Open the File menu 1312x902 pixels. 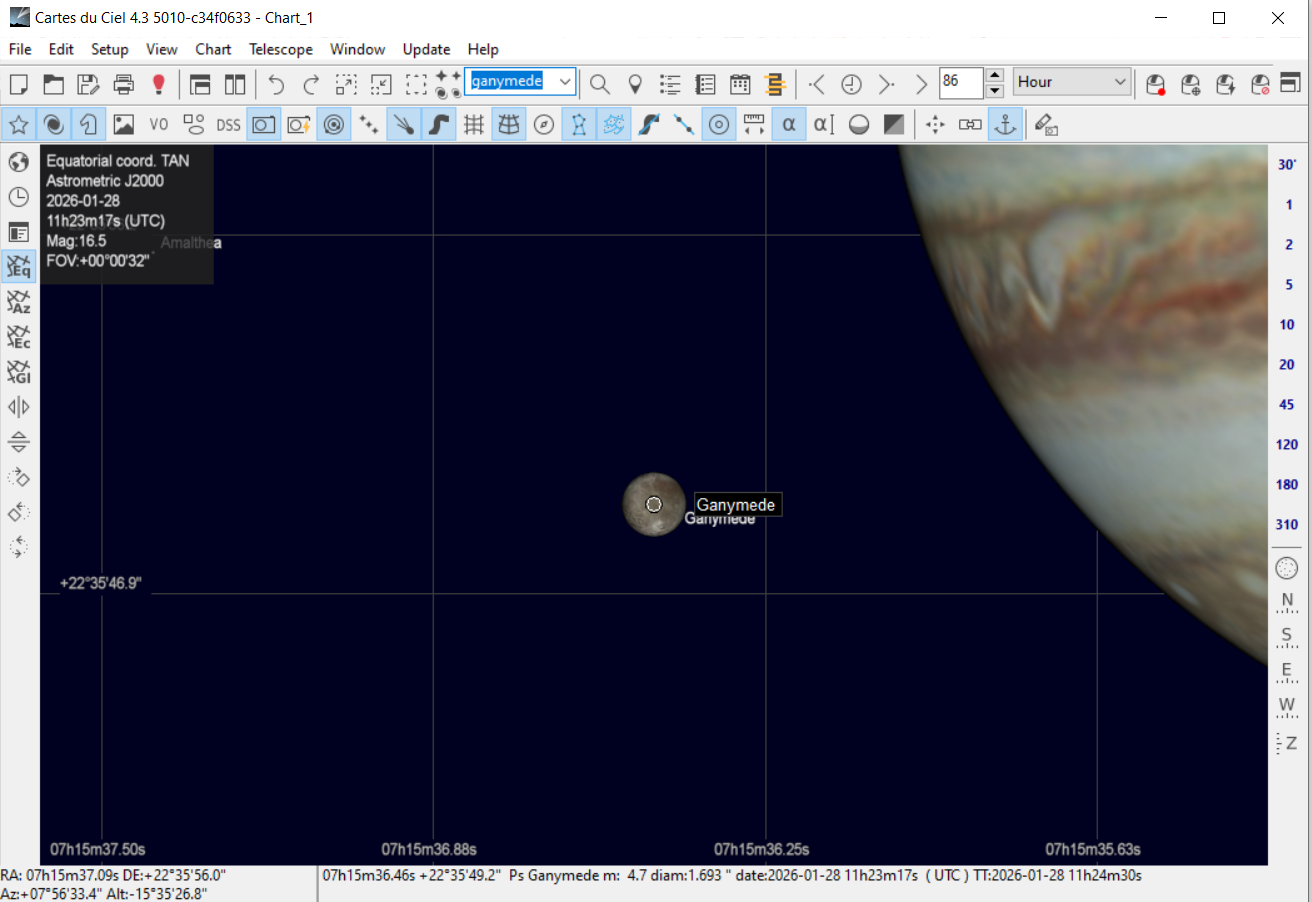pos(20,49)
